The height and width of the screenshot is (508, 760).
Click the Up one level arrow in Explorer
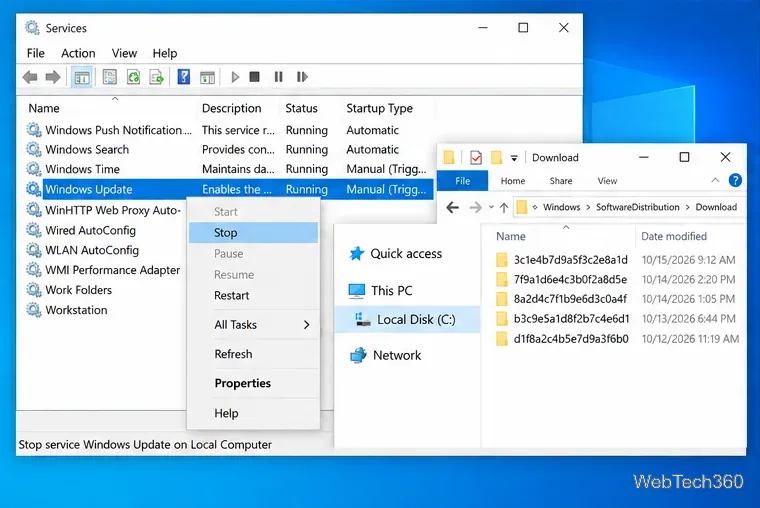pyautogui.click(x=504, y=207)
